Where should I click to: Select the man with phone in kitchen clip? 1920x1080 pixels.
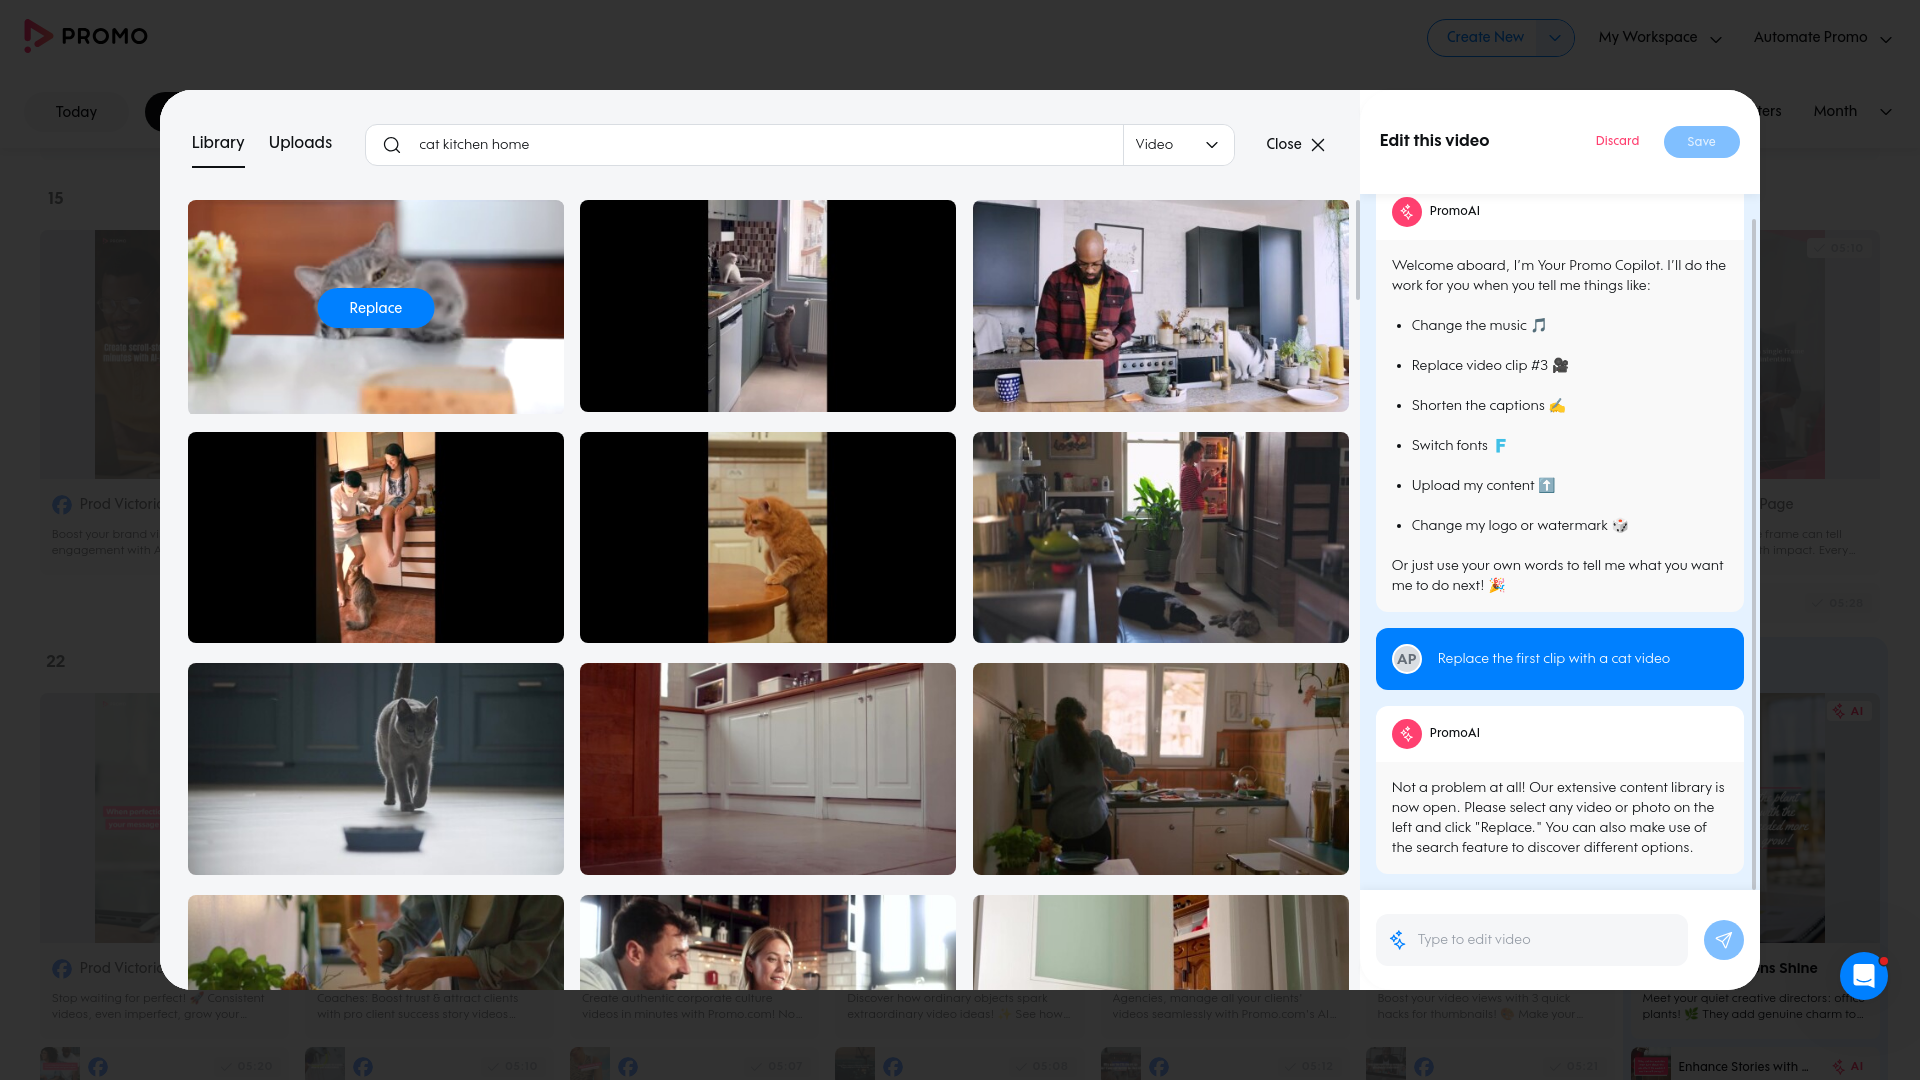1160,306
